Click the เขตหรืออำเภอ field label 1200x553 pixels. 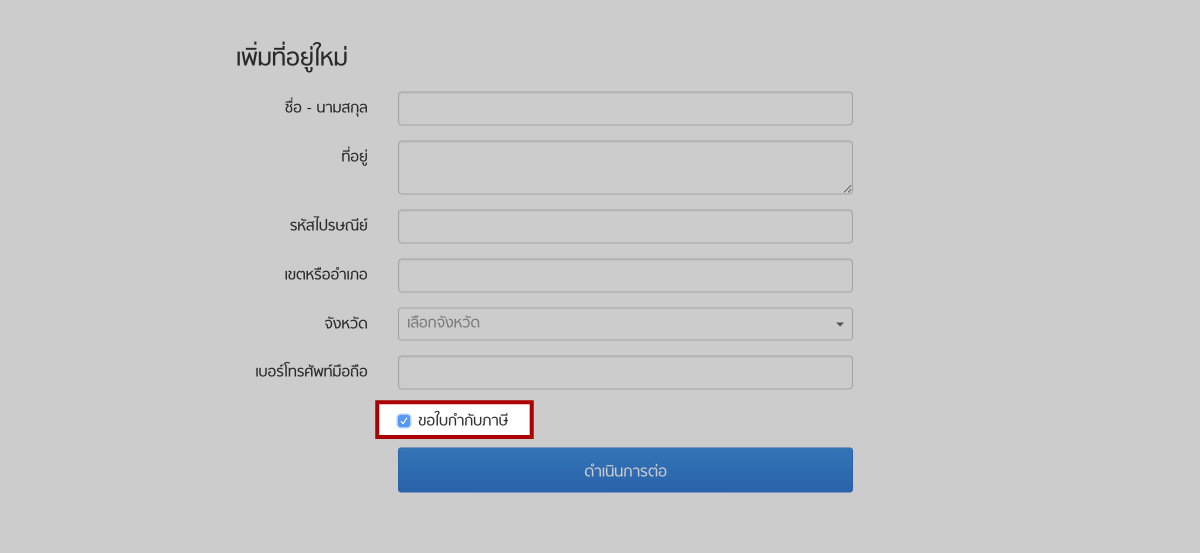(326, 275)
